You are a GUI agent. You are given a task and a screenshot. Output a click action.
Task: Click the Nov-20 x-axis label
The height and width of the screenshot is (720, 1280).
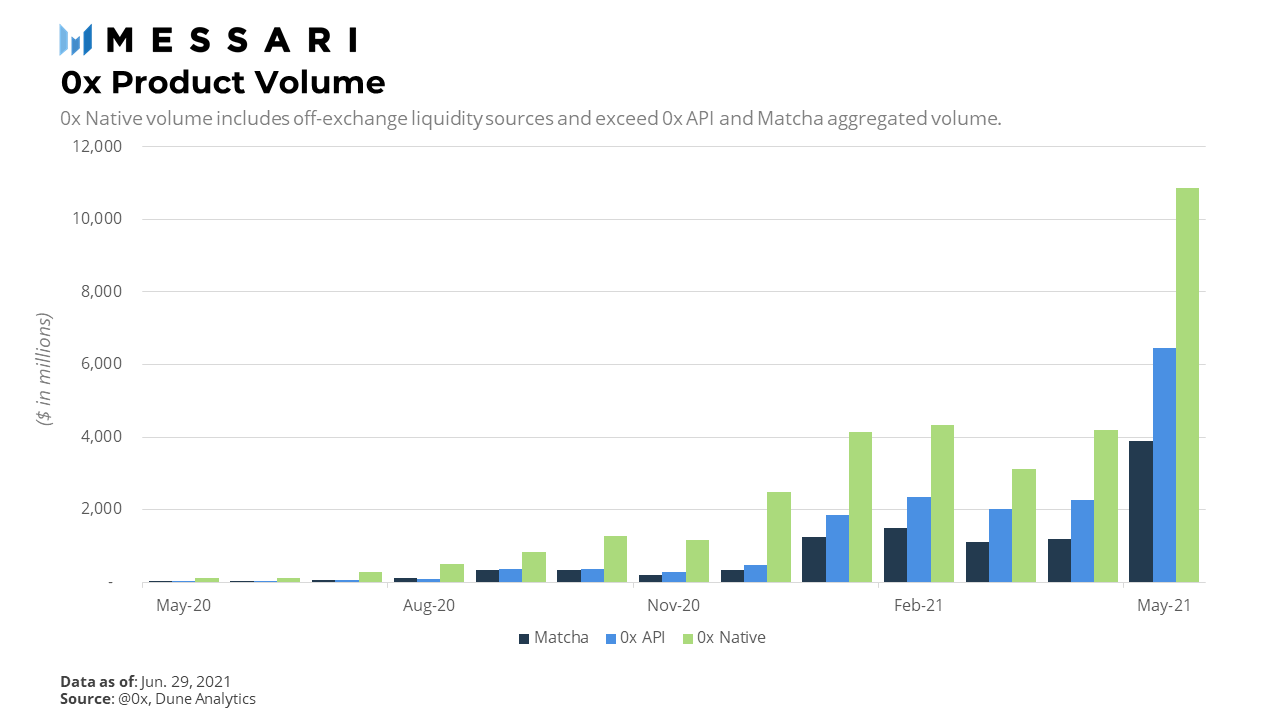673,606
